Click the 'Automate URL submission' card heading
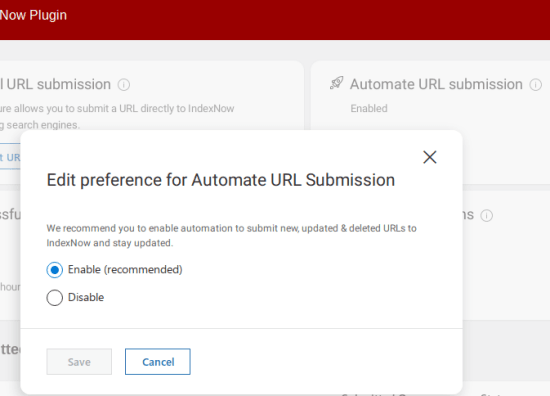 tap(436, 85)
